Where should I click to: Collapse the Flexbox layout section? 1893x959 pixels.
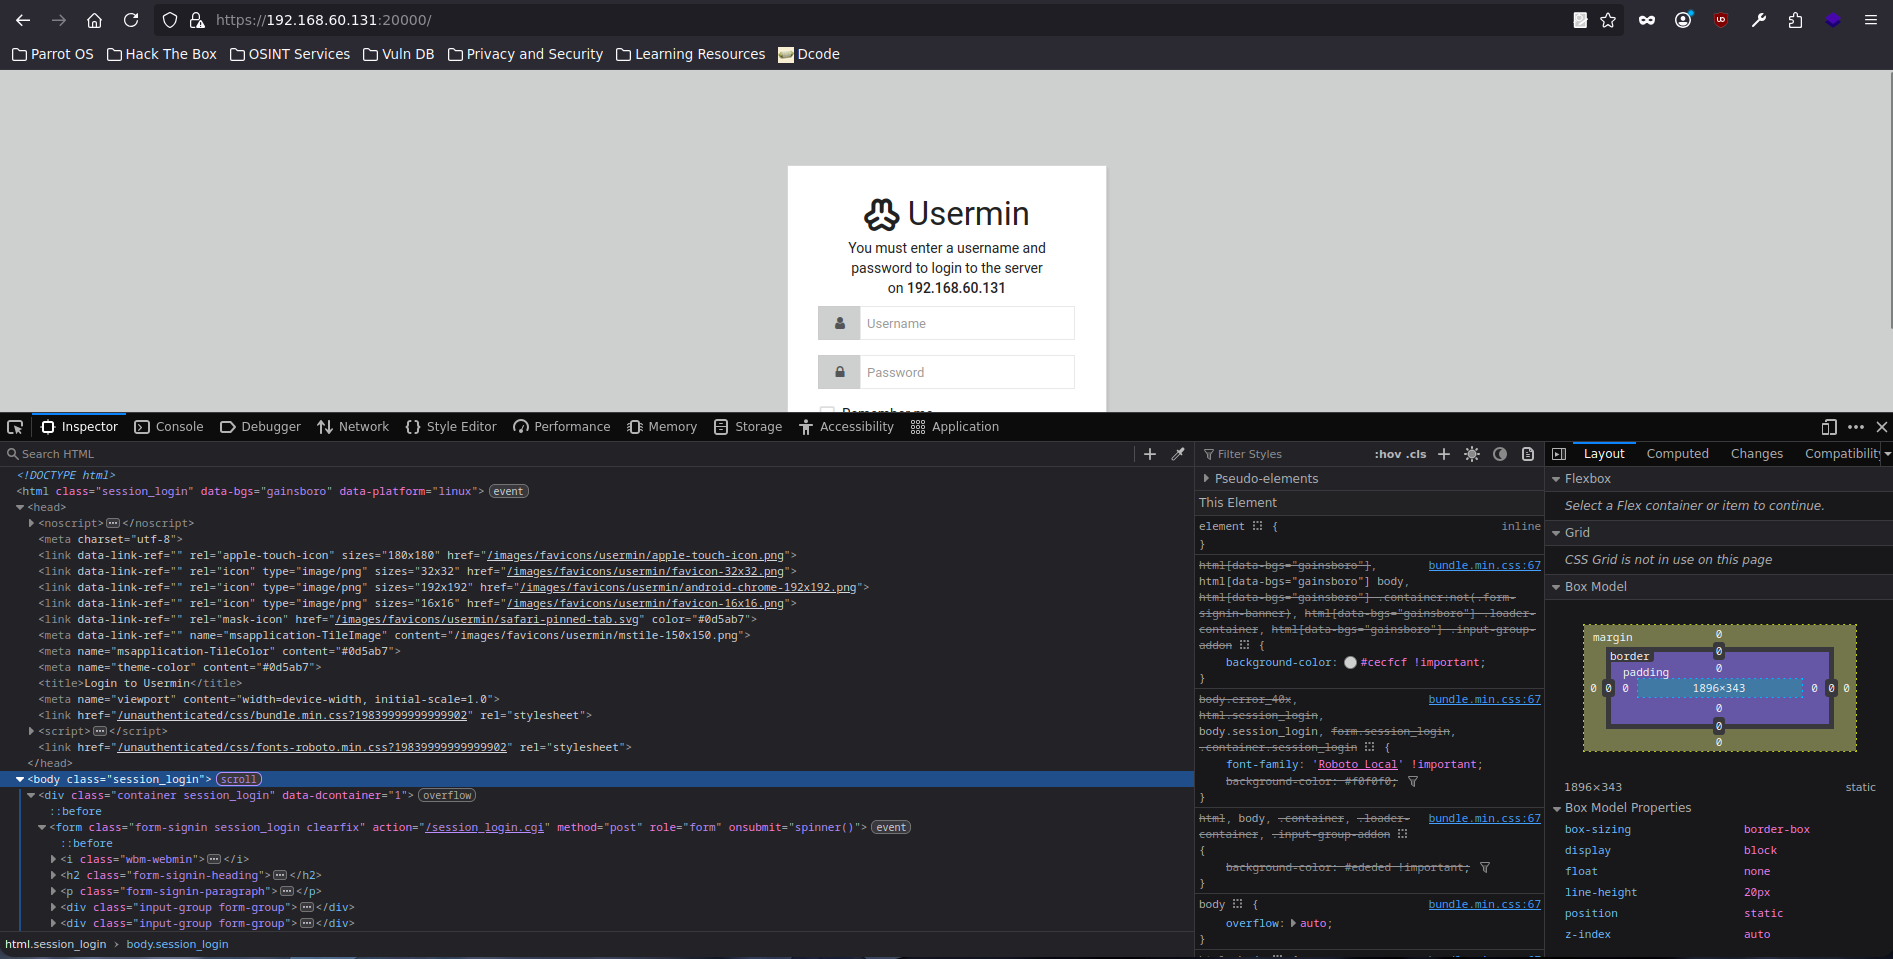(1556, 479)
